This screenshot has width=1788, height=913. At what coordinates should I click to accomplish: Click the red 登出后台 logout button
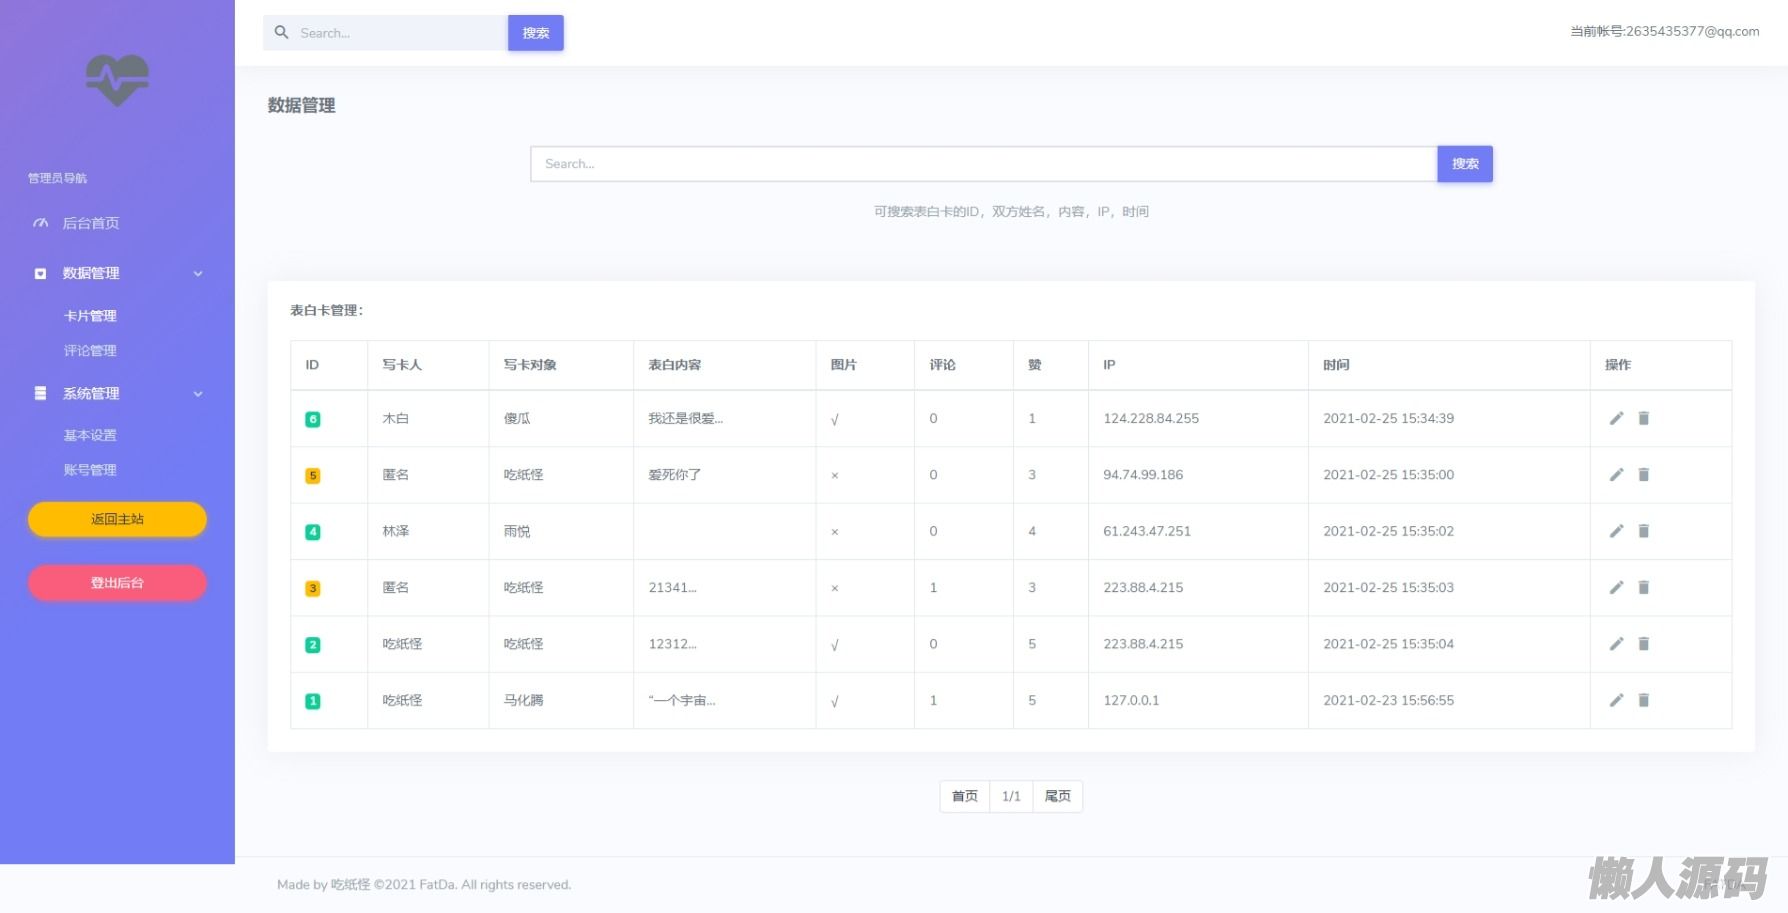click(117, 583)
